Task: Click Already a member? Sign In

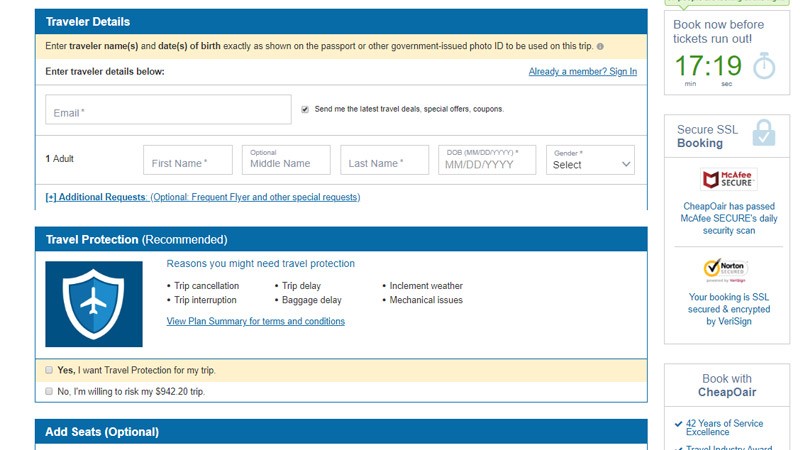Action: [x=582, y=72]
